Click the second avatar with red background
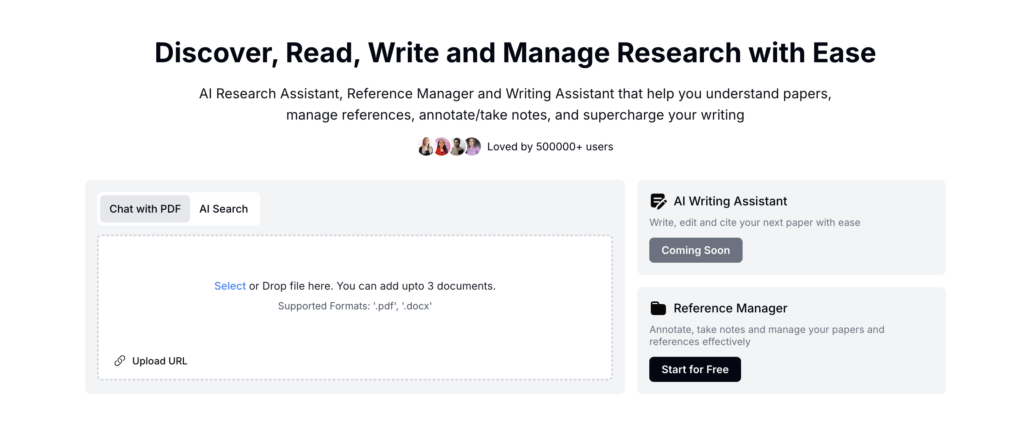Viewport: 1024px width, 432px height. (441, 147)
